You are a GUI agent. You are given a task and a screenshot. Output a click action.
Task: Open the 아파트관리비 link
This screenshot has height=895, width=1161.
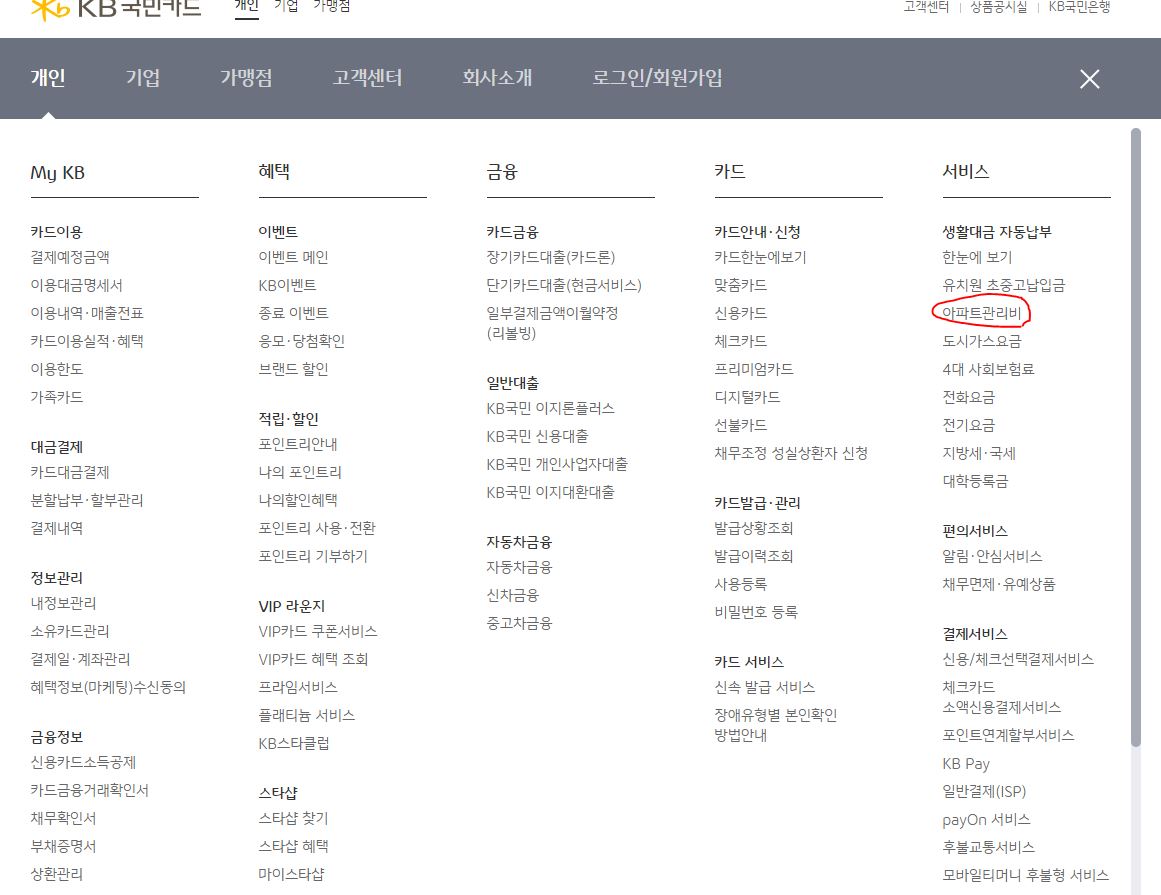pos(981,313)
